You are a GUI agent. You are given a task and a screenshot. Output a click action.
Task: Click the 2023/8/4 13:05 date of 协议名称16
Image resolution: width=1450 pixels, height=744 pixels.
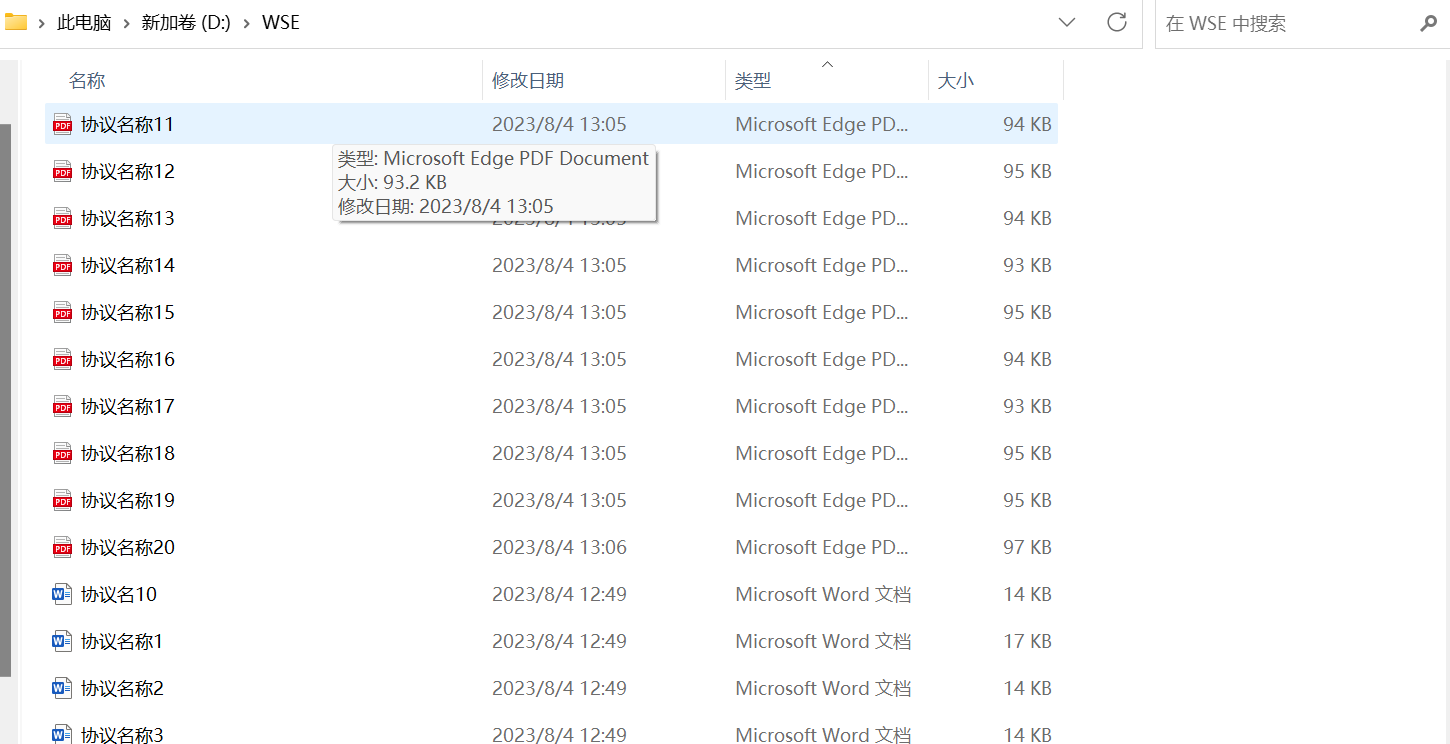[x=559, y=360]
